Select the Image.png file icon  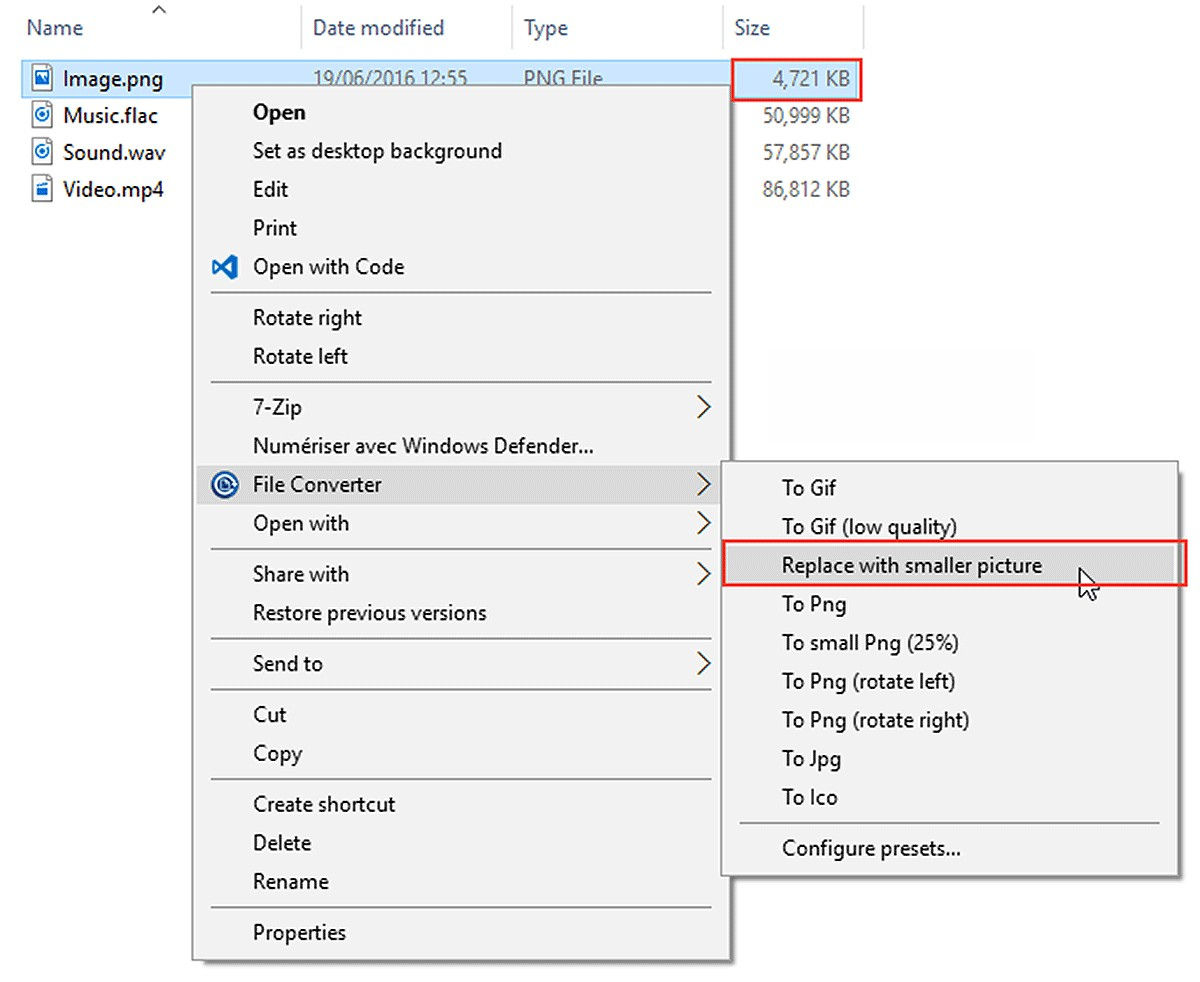coord(42,78)
